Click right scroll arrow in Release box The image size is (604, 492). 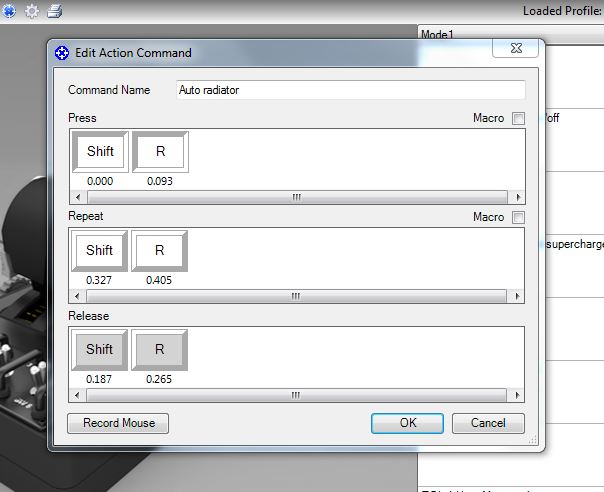coord(517,395)
